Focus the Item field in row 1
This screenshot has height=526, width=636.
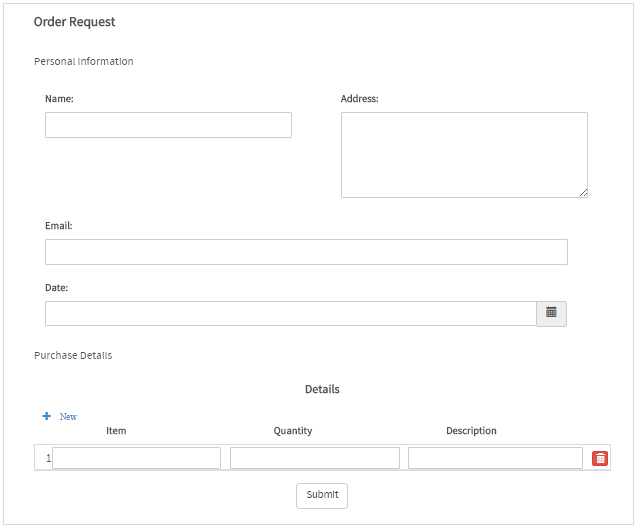(136, 458)
